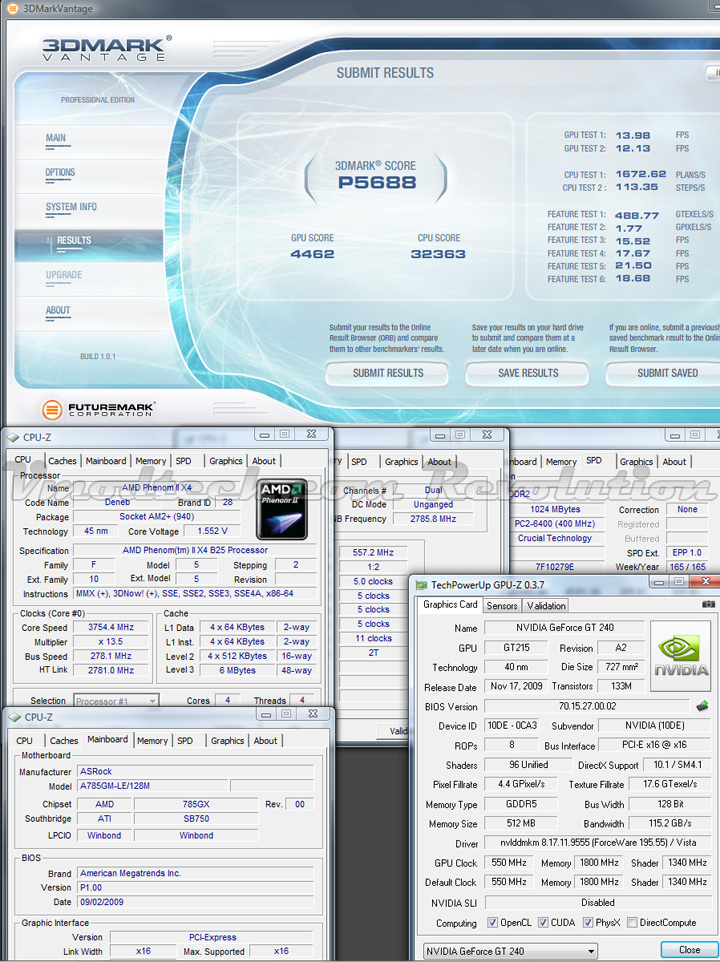Viewport: 720px width, 962px height.
Task: Select the Graphics Card tab in GPU-Z
Action: coord(450,604)
